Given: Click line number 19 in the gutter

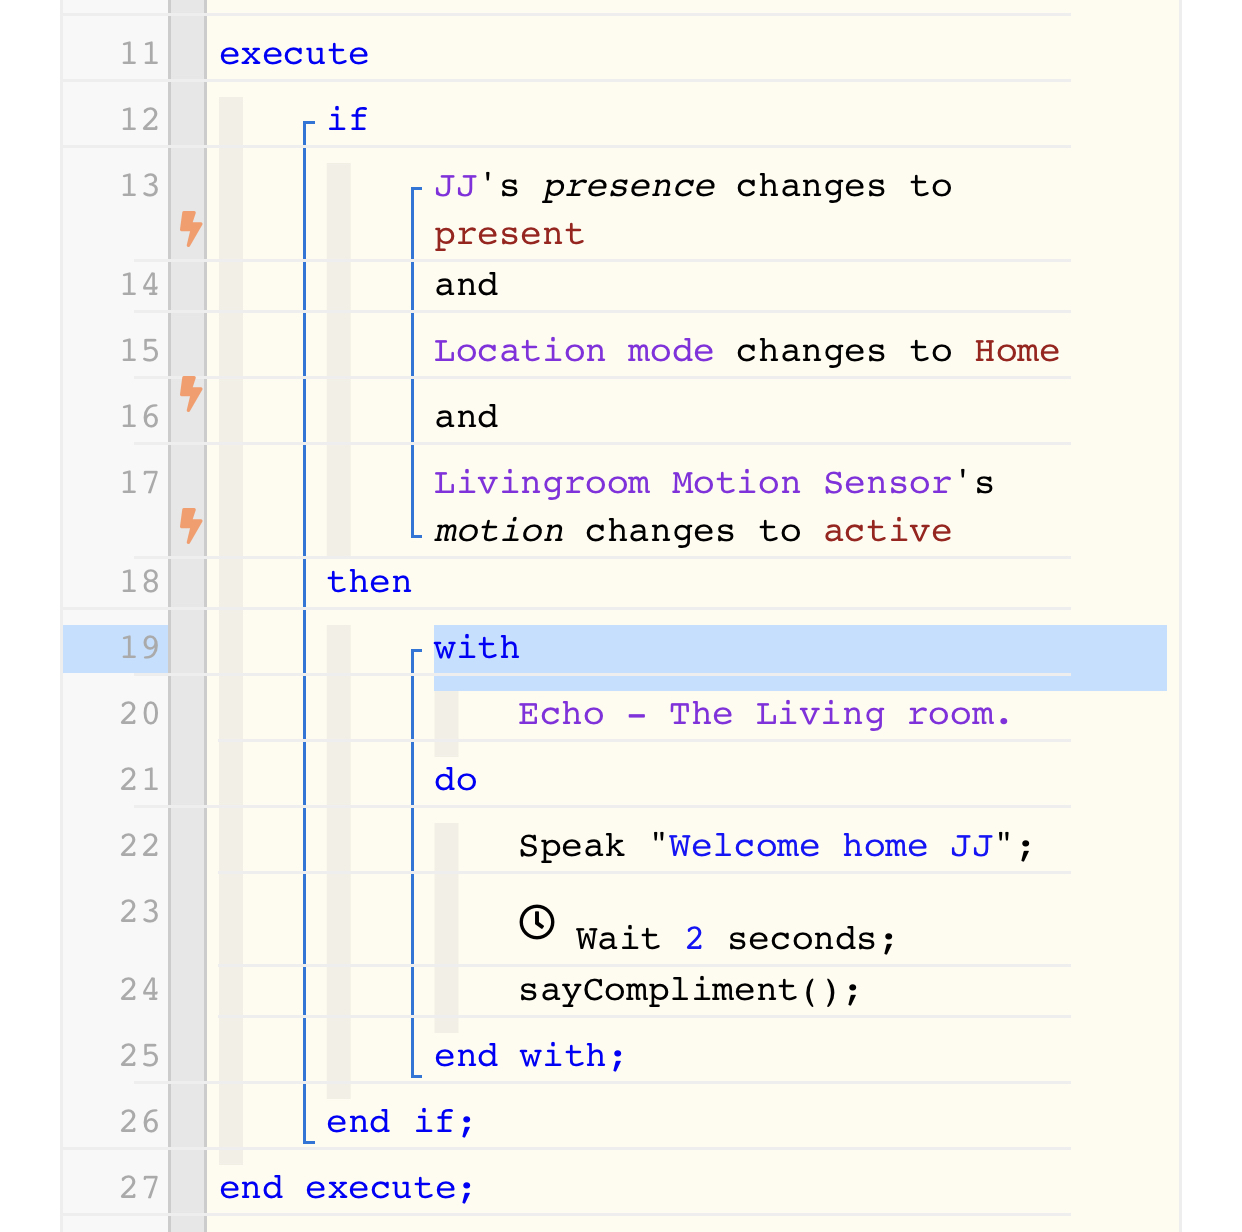Looking at the screenshot, I should click(x=140, y=648).
